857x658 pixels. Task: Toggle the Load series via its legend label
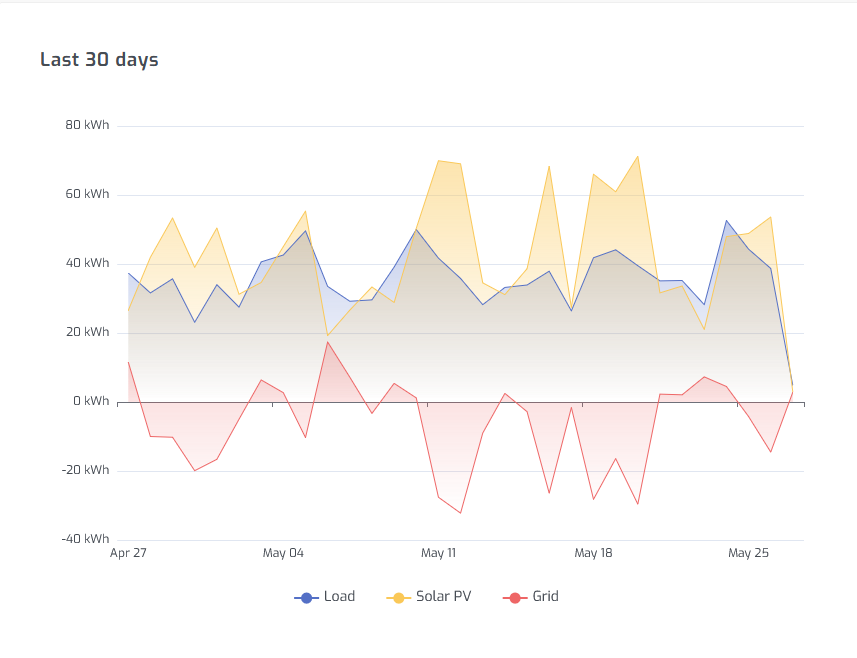[339, 597]
